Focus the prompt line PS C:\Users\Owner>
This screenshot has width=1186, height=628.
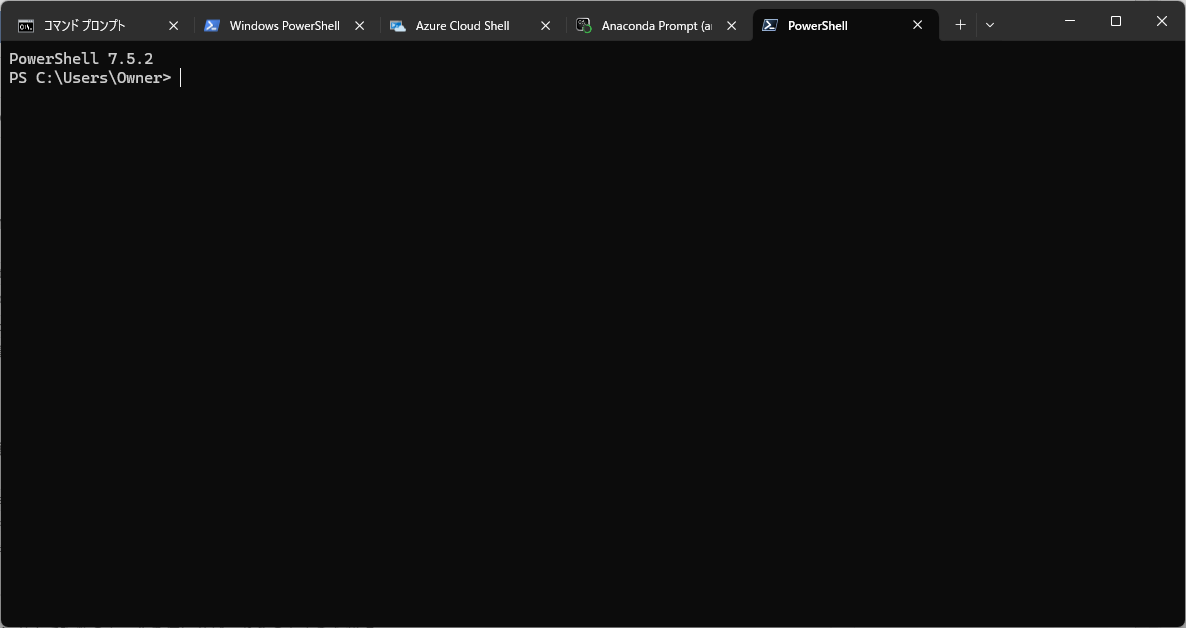click(90, 78)
